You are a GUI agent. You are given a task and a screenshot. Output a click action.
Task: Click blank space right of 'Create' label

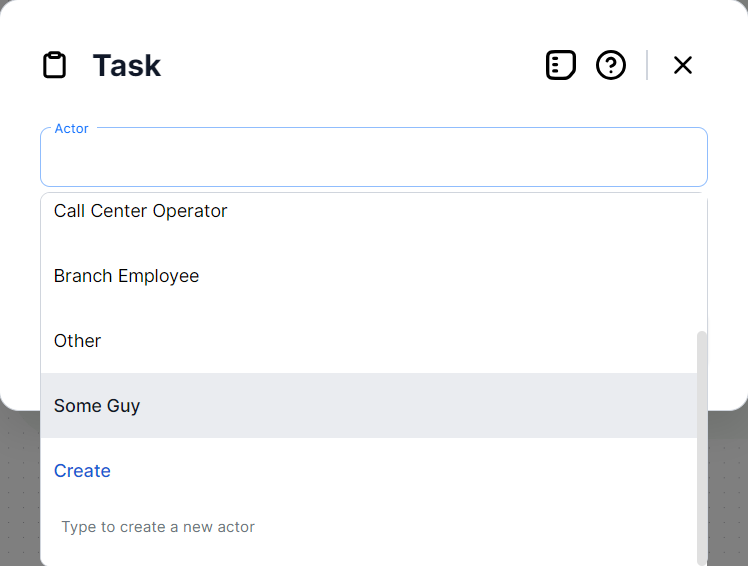[400, 471]
